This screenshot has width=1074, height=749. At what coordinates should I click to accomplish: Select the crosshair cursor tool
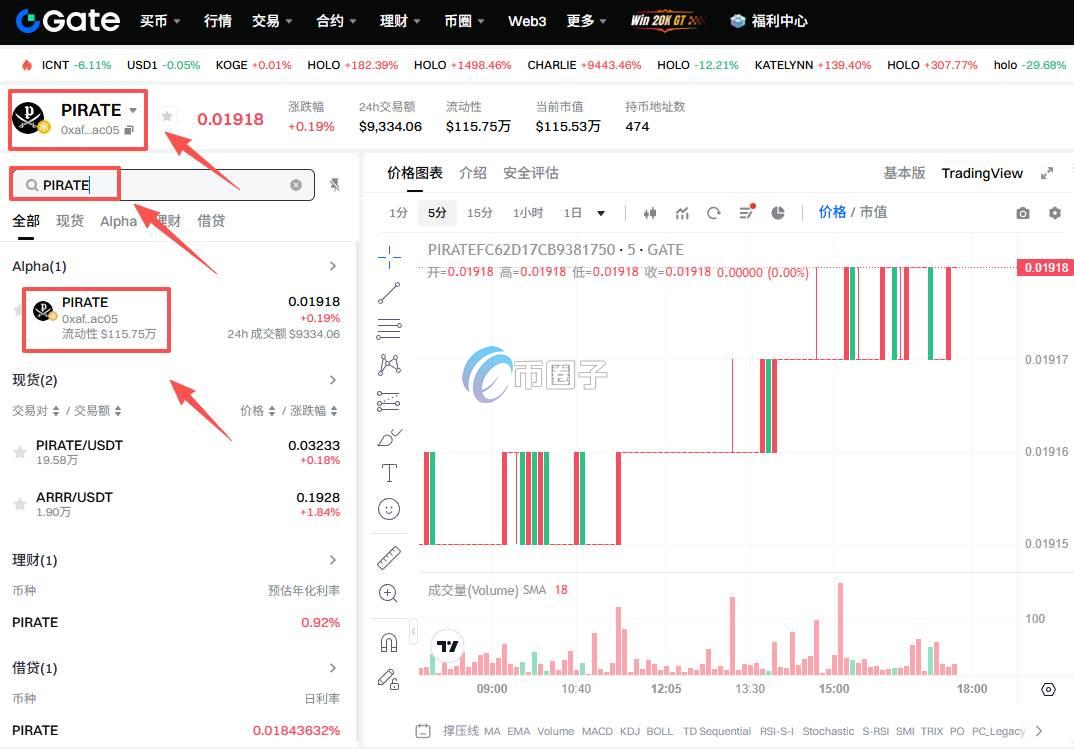tap(389, 257)
